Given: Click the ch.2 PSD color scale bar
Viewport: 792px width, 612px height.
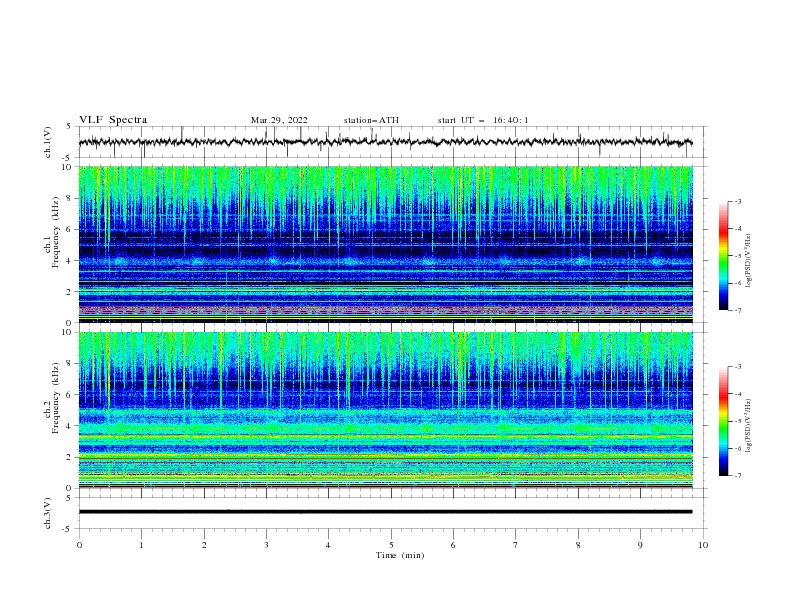Looking at the screenshot, I should click(x=723, y=421).
